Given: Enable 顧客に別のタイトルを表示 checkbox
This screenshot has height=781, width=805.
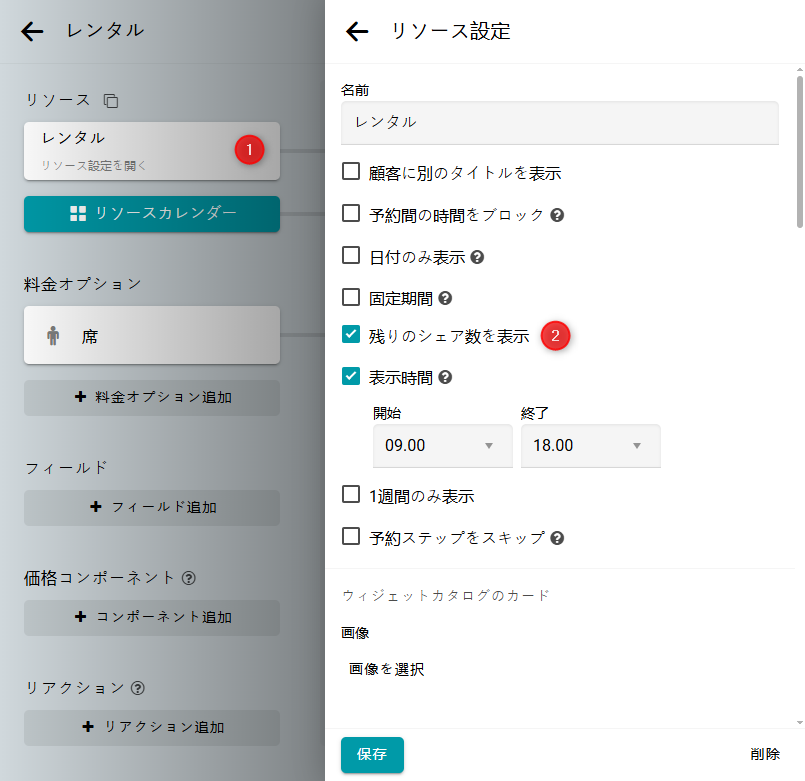Looking at the screenshot, I should [x=351, y=172].
